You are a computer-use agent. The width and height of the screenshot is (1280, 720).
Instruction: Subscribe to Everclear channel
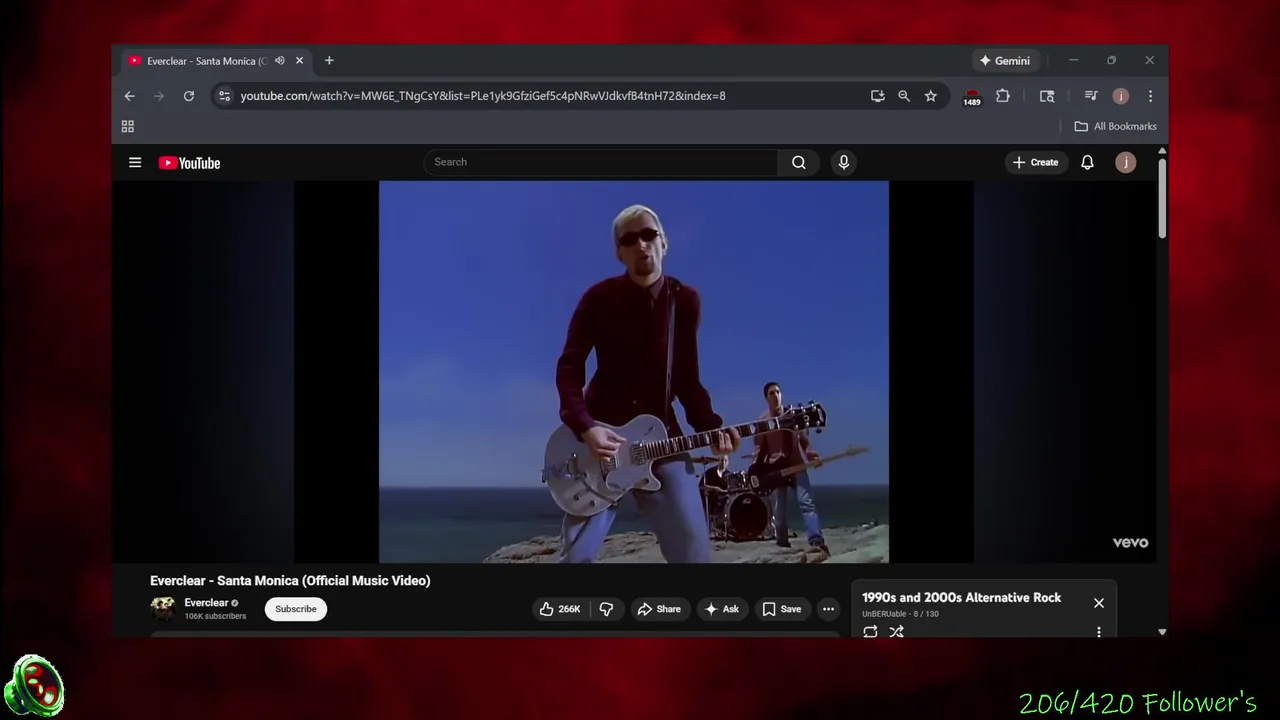[x=296, y=609]
